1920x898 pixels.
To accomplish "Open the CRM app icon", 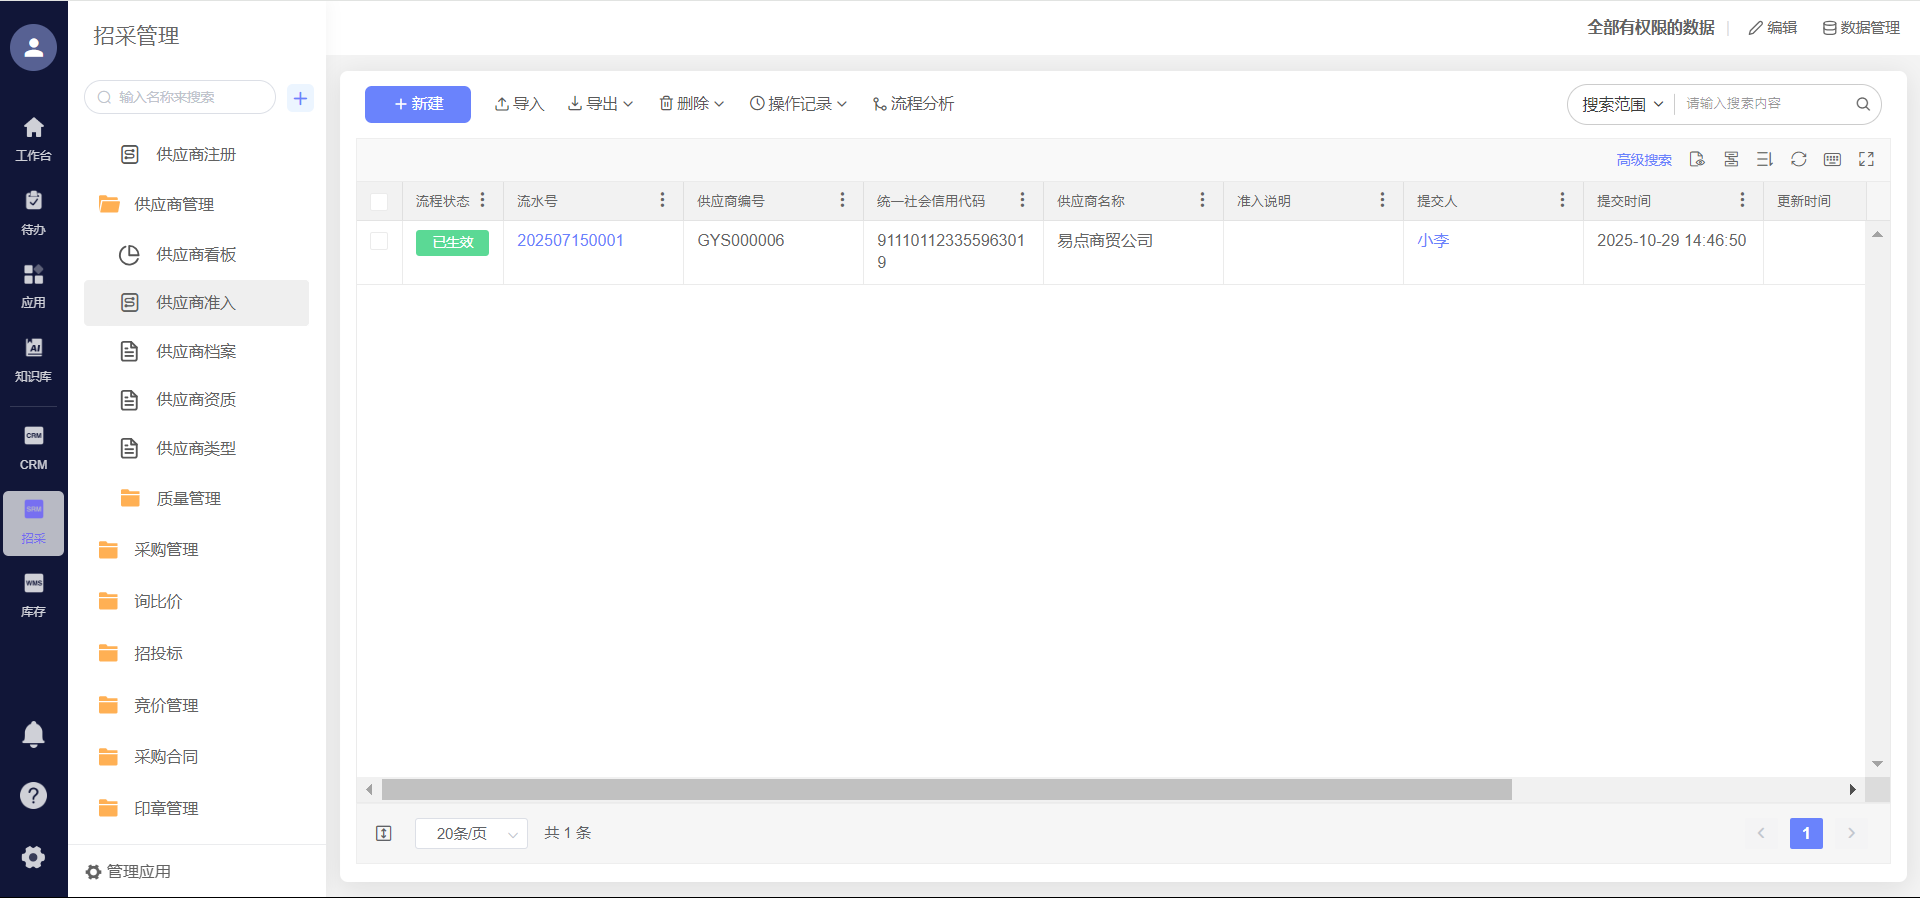I will pyautogui.click(x=33, y=447).
